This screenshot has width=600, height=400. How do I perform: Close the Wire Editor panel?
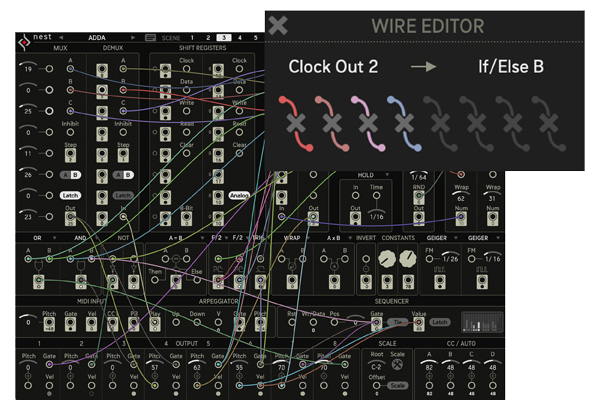pos(279,26)
